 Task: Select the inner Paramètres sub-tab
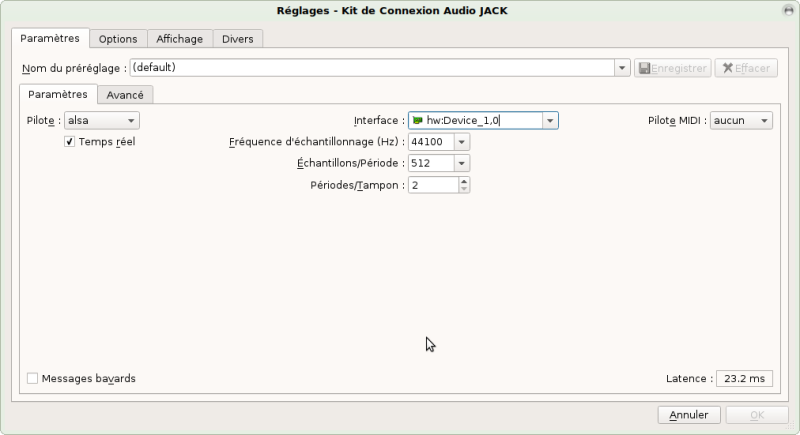58,94
